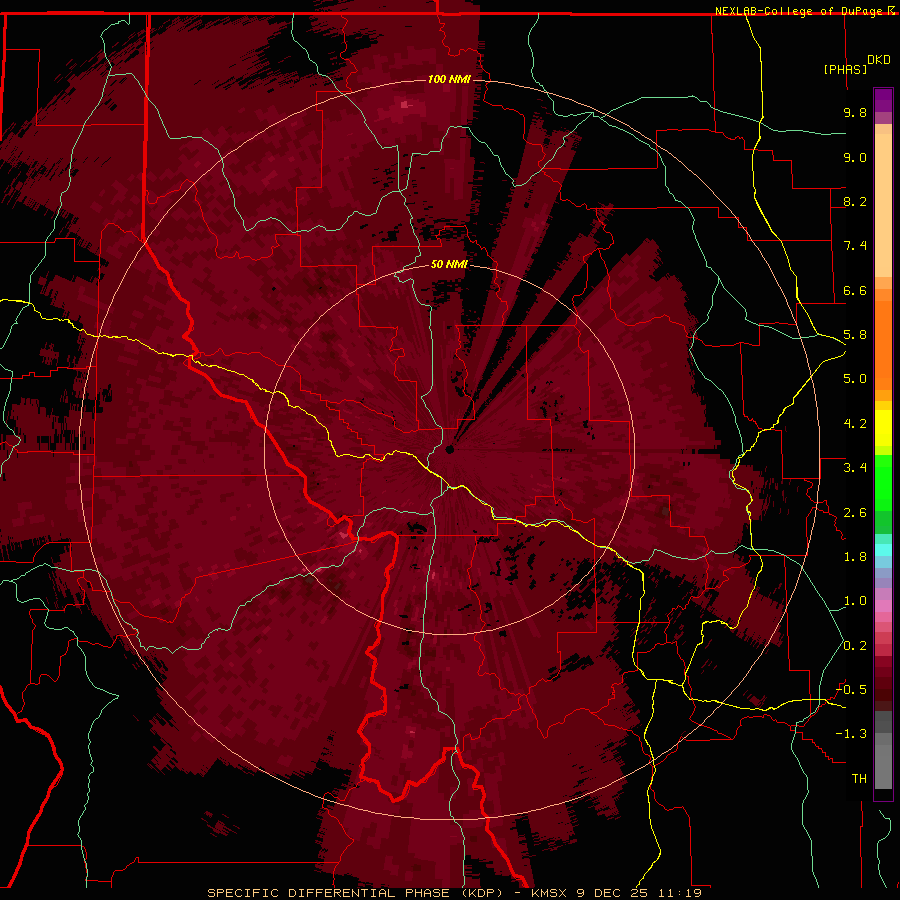Click the 100 NMI range ring label
Image resolution: width=900 pixels, height=900 pixels.
pos(449,79)
